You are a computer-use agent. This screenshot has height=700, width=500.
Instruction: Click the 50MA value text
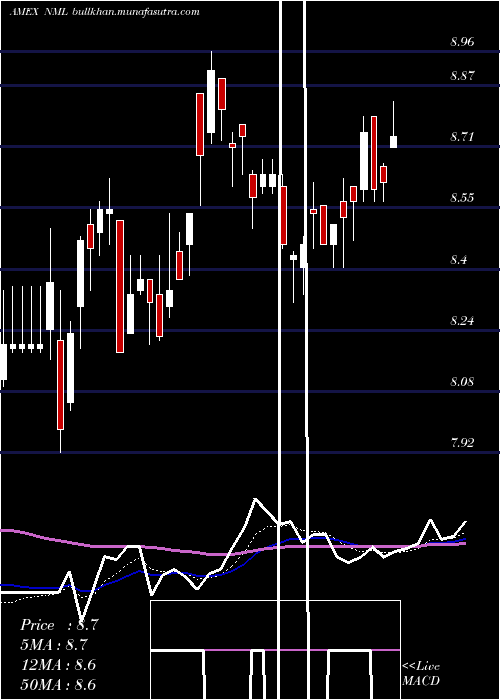(58, 684)
